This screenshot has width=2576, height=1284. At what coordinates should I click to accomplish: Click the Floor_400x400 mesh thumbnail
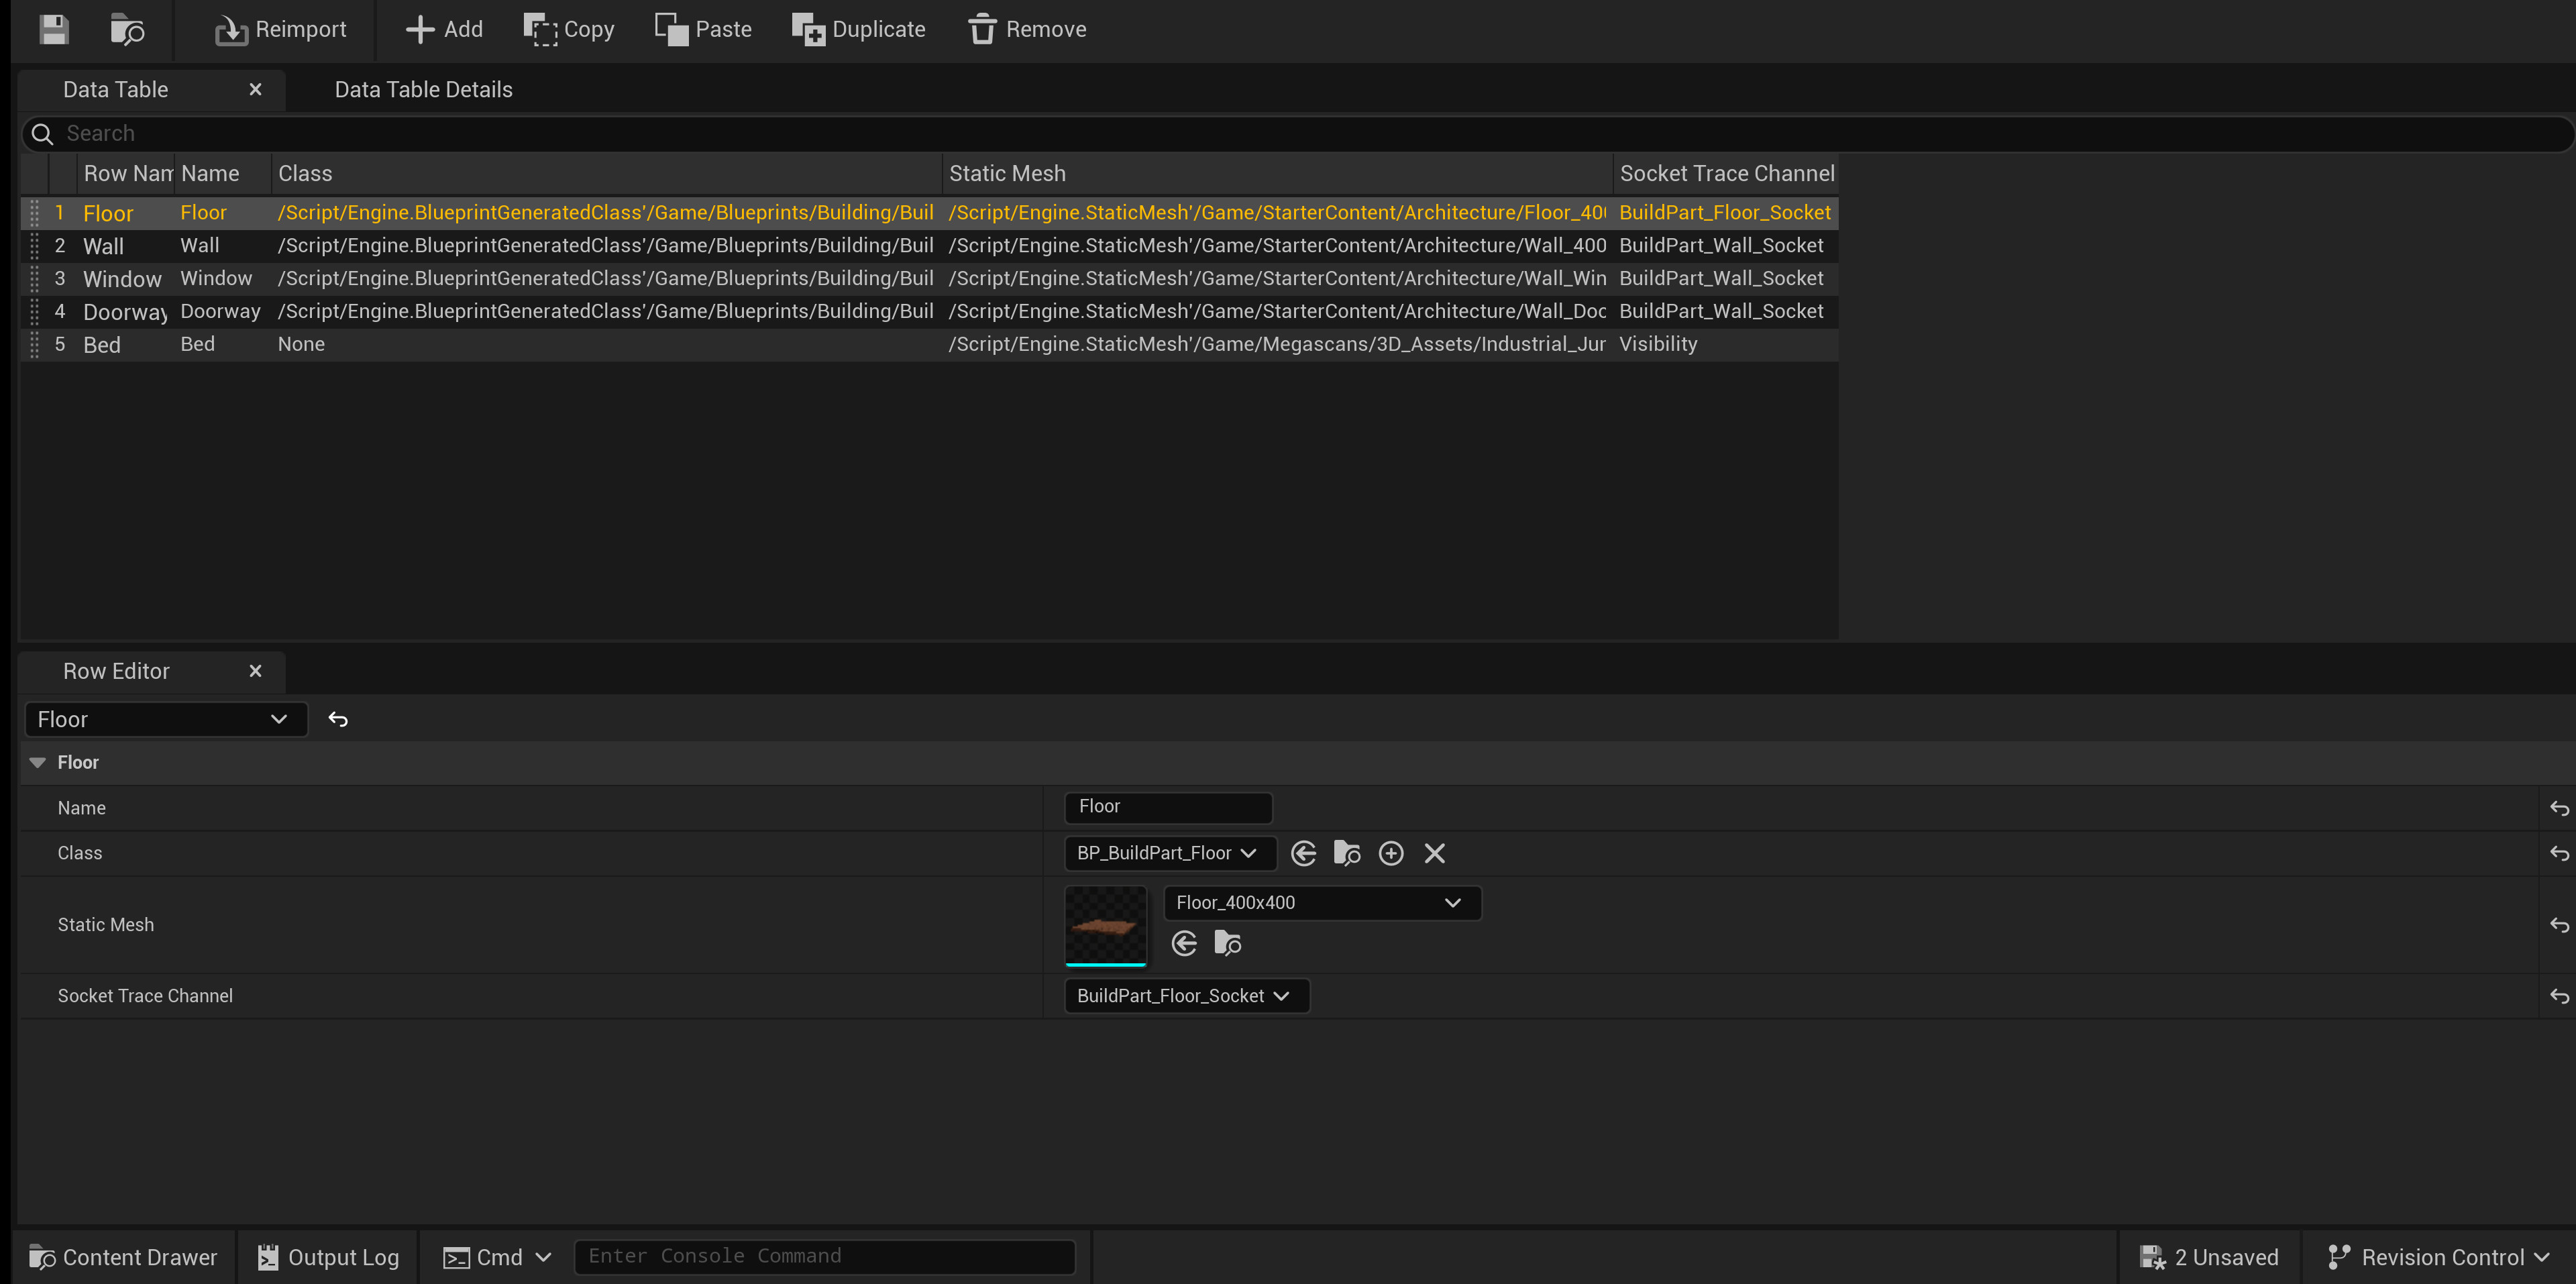click(x=1105, y=925)
